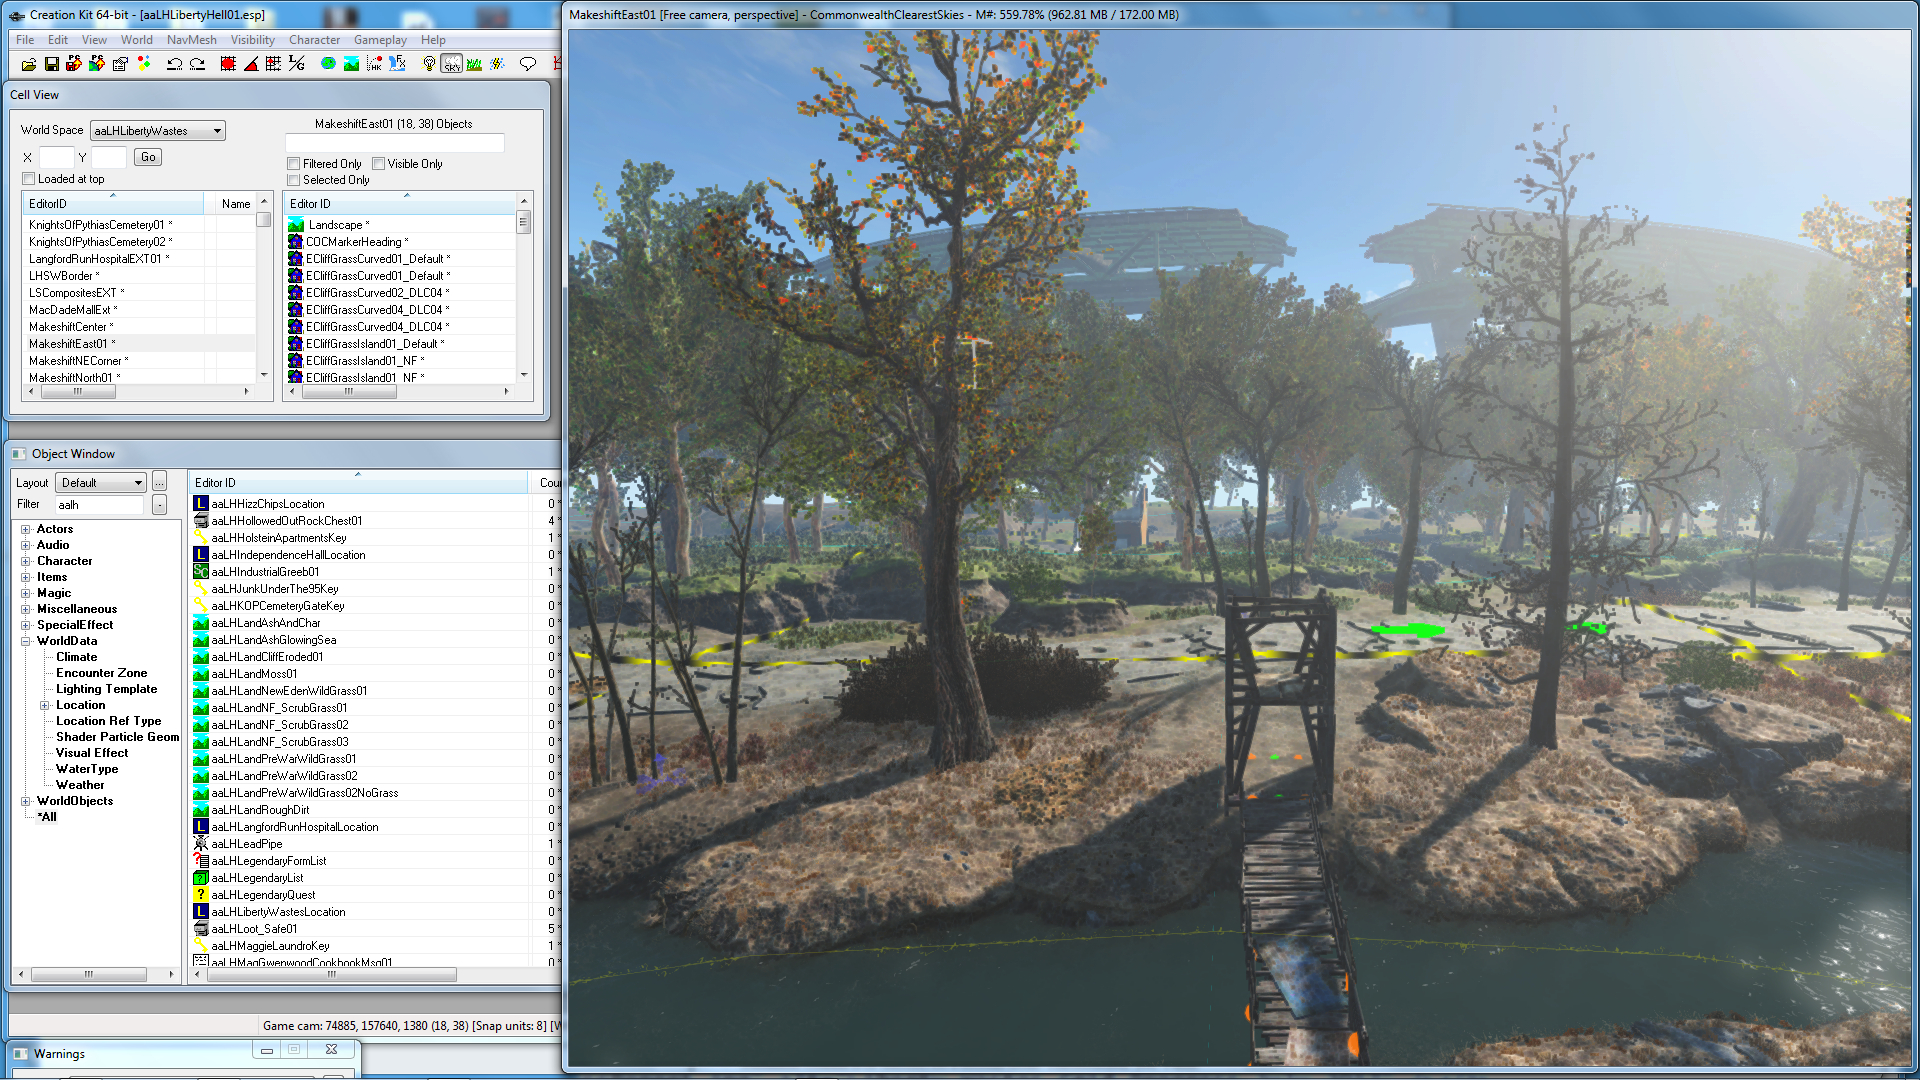Click the Redo arrow icon
The image size is (1920, 1080).
197,64
